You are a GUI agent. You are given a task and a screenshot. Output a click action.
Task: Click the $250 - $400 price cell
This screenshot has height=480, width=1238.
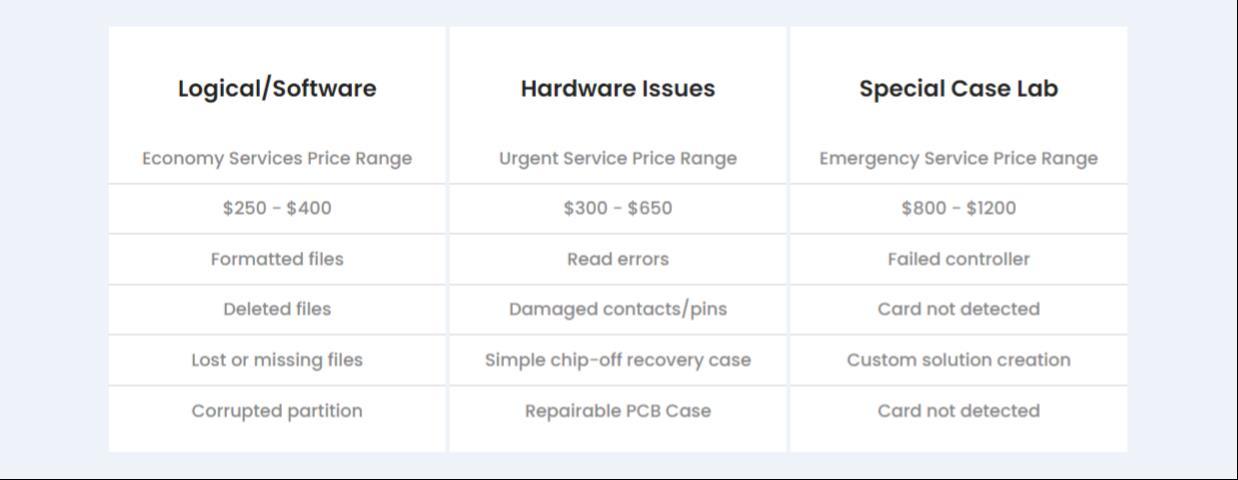[x=277, y=208]
